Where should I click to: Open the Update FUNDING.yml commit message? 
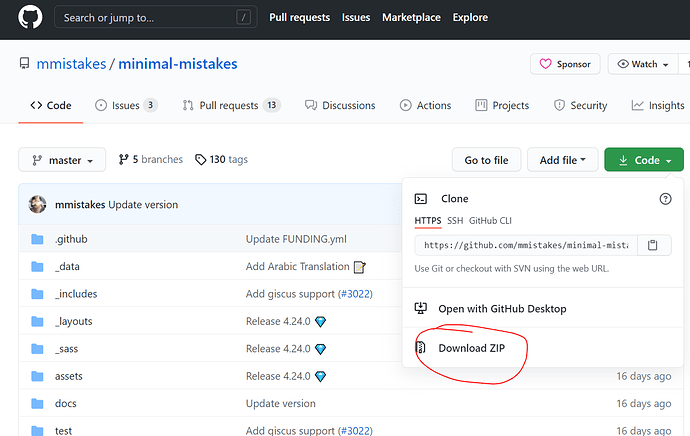coord(296,239)
